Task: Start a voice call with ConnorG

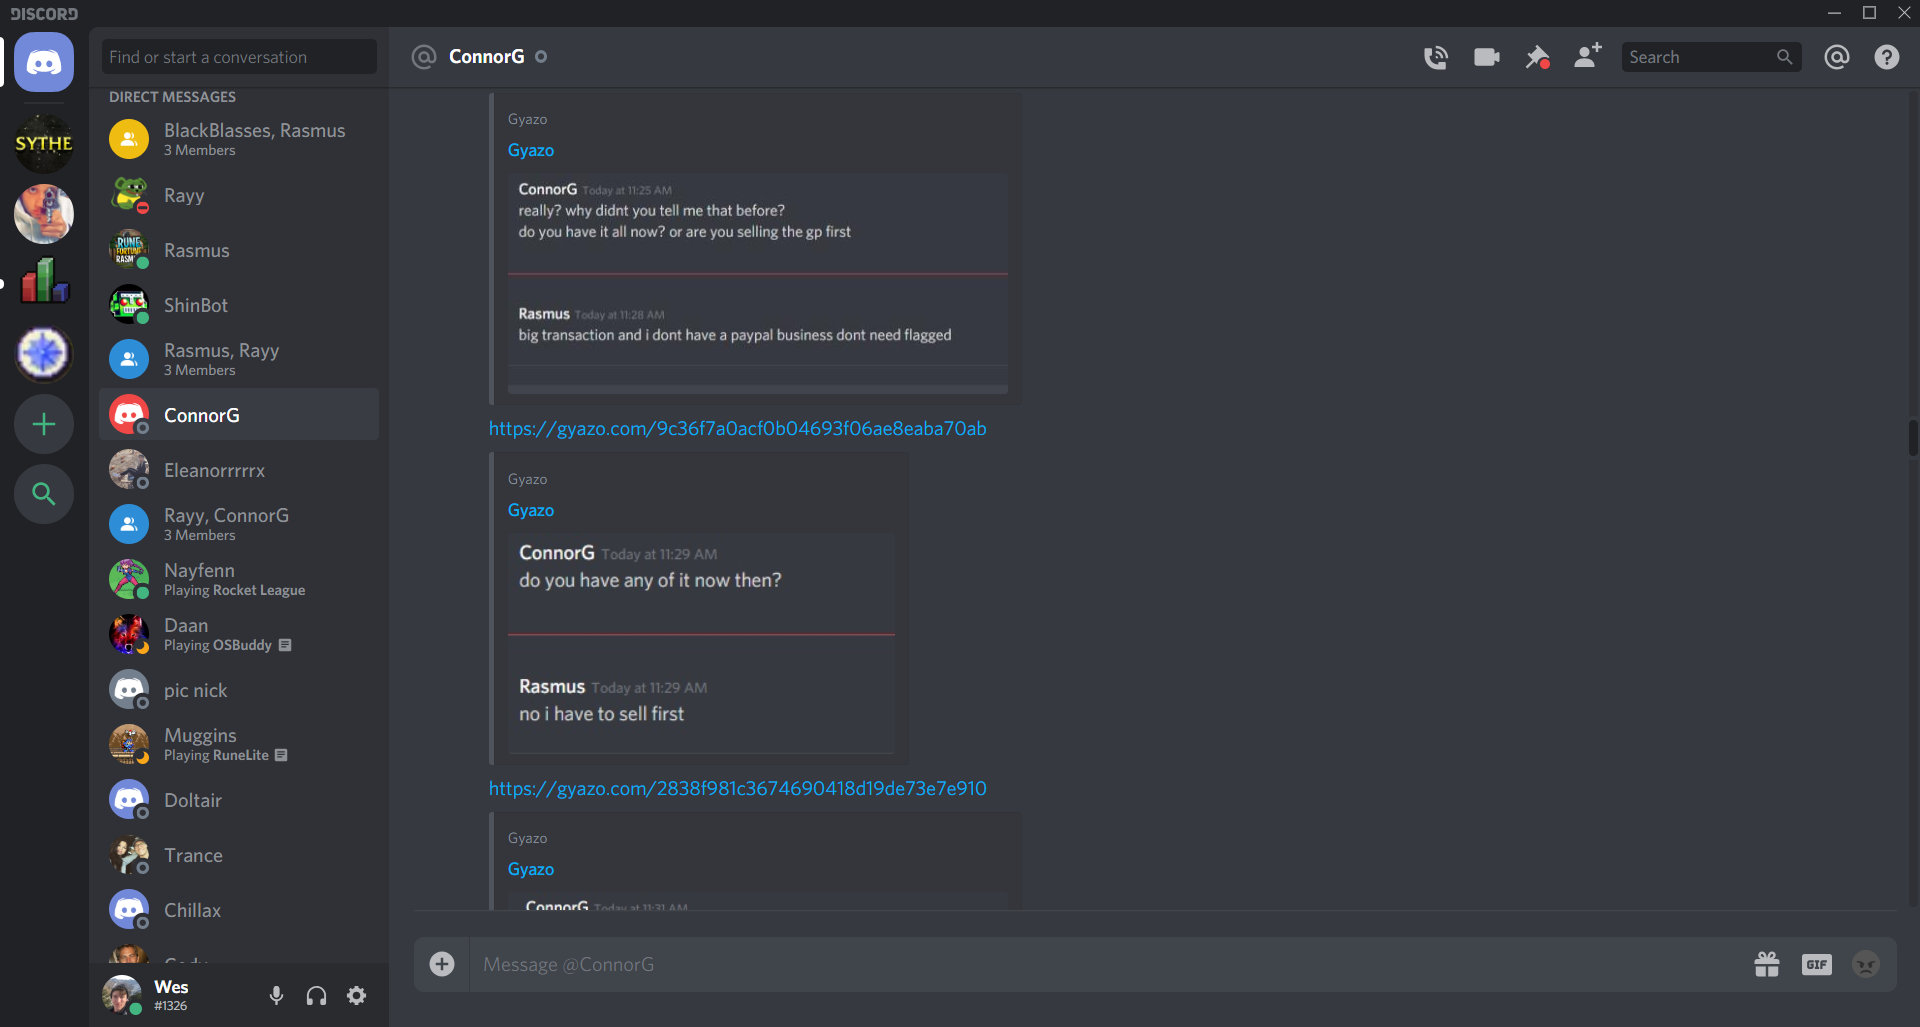Action: pos(1436,57)
